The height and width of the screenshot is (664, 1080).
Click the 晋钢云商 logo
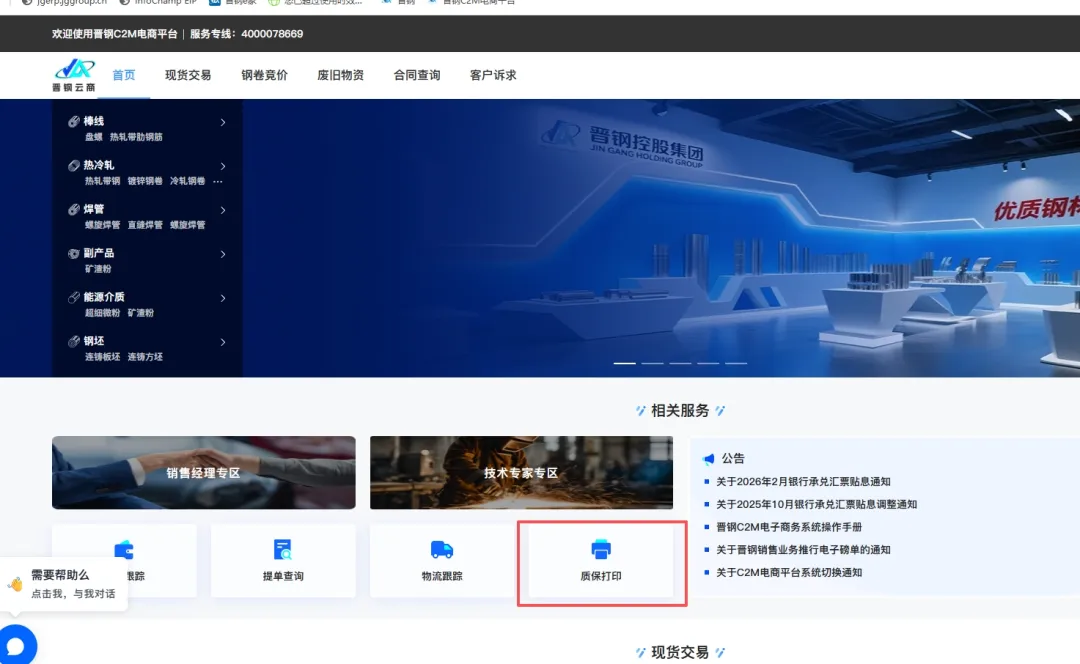pyautogui.click(x=74, y=75)
